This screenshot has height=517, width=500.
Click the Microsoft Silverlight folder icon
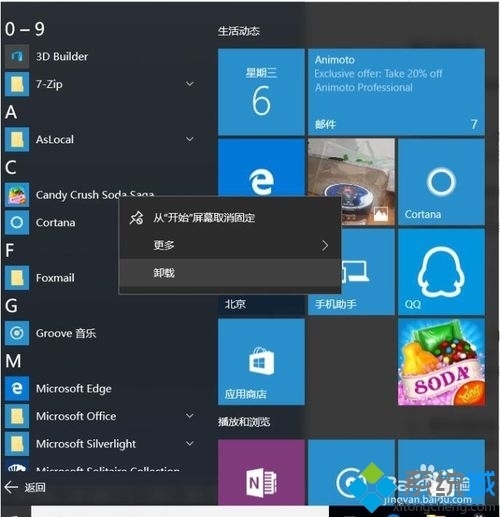tap(17, 444)
